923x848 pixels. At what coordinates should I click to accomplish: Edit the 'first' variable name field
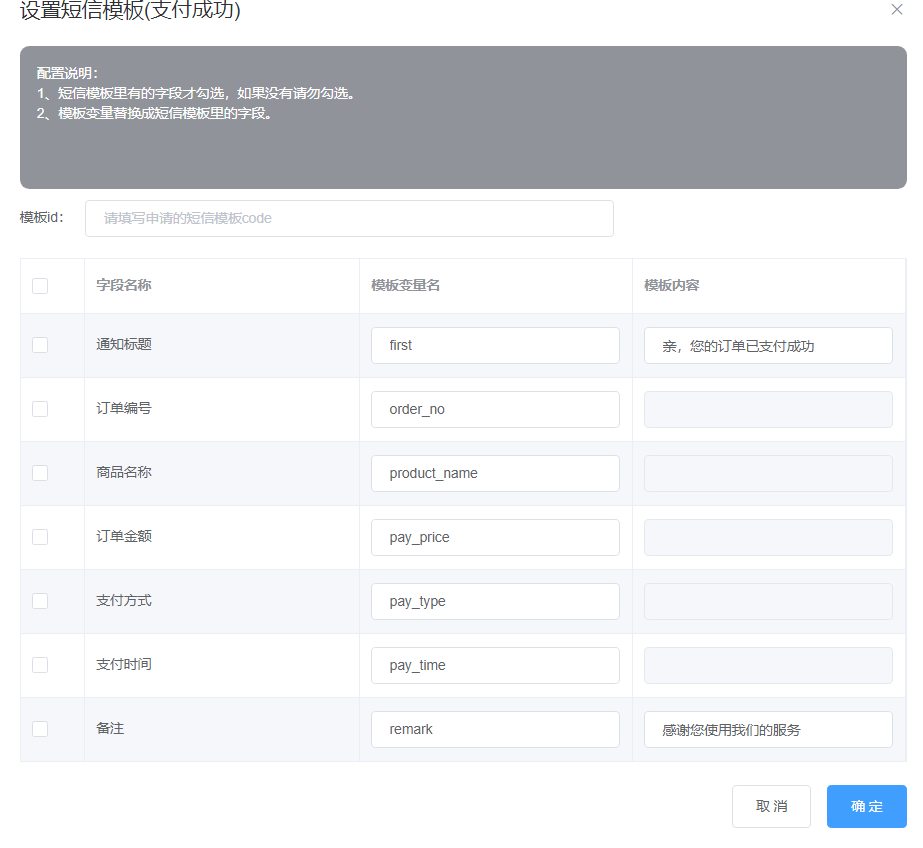coord(495,345)
